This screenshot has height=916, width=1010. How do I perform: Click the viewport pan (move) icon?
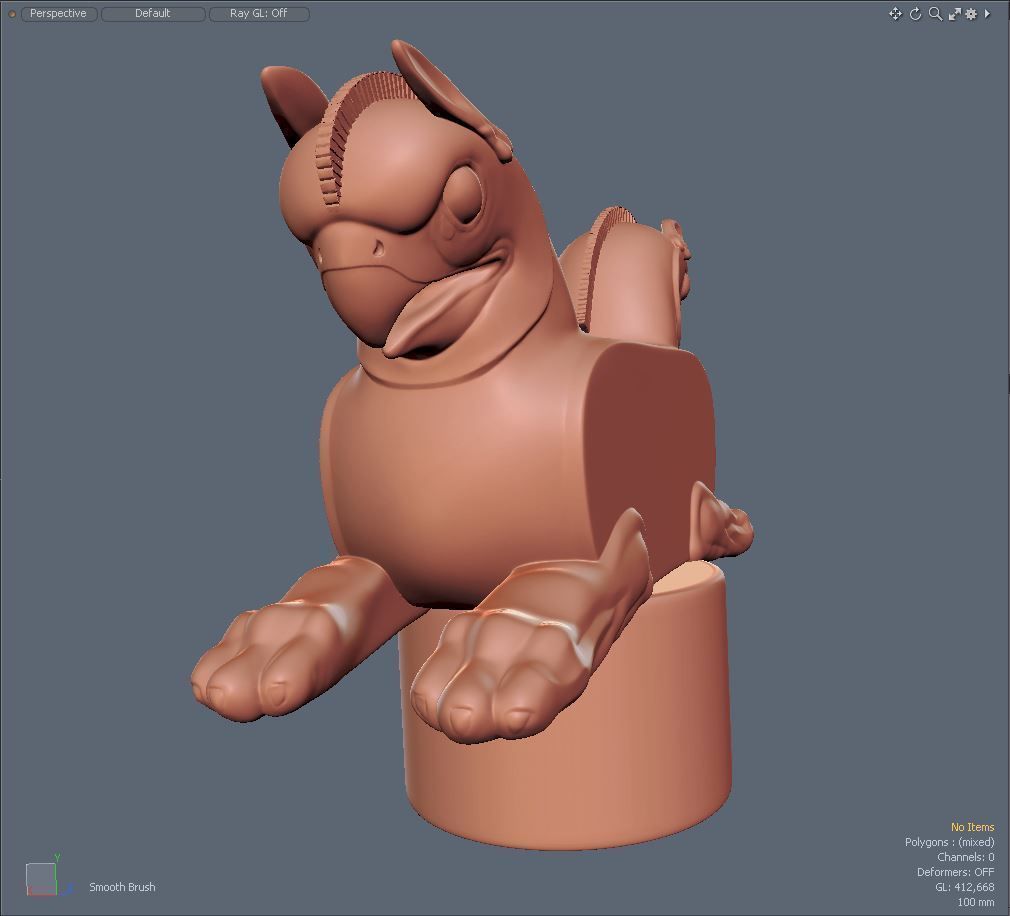[x=895, y=14]
